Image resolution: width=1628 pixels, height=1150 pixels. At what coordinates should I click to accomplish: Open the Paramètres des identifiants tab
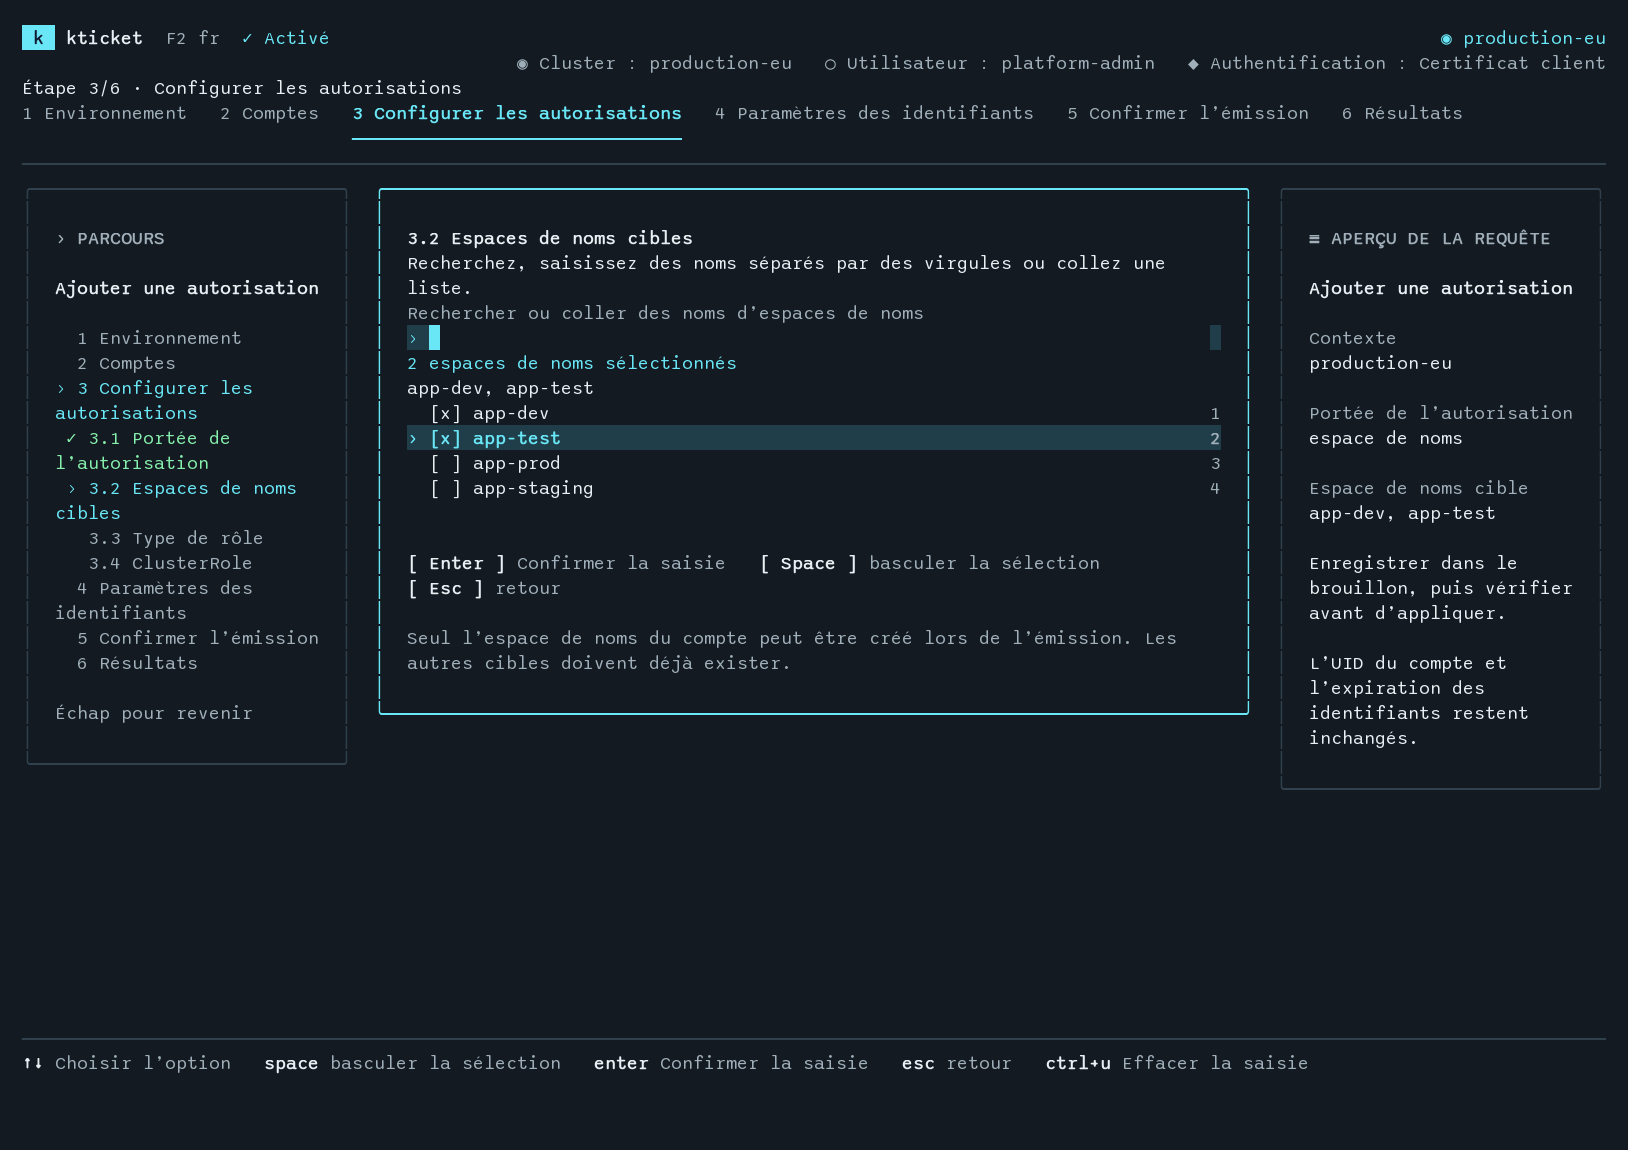coord(874,114)
